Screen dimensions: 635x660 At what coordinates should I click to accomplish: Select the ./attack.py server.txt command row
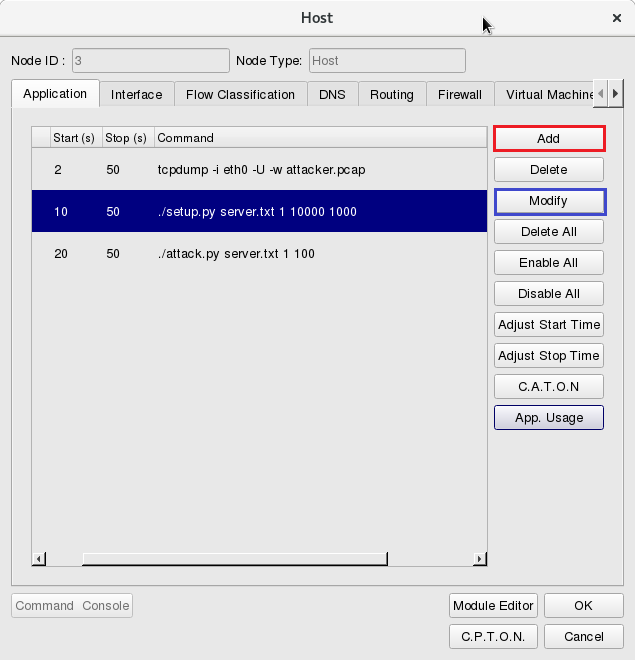tap(259, 254)
